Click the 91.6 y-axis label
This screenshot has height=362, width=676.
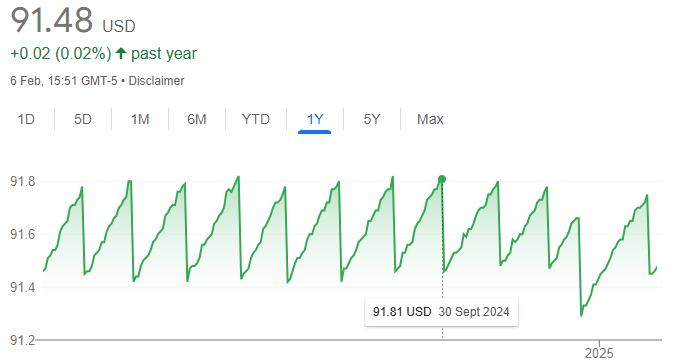coord(22,234)
